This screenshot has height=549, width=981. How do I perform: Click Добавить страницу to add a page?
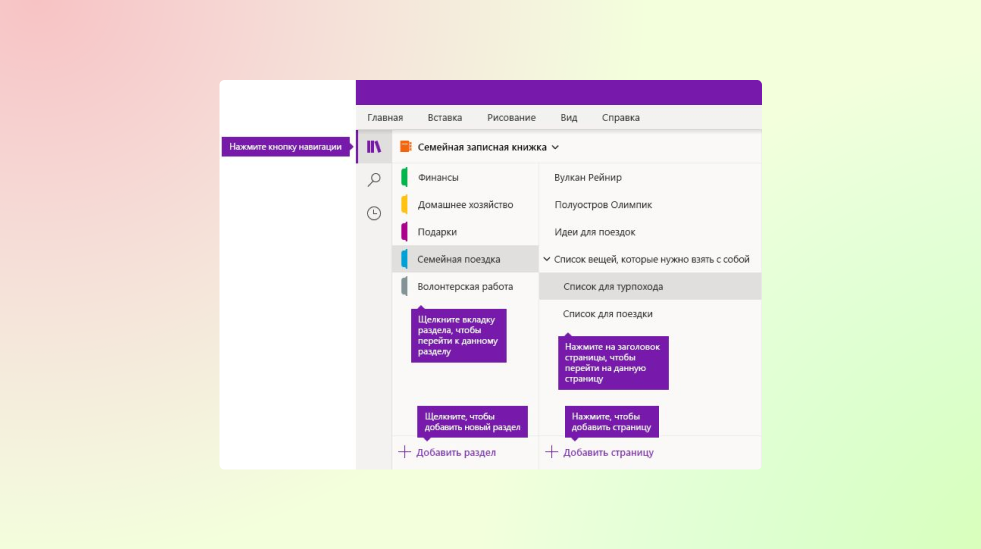tap(608, 452)
